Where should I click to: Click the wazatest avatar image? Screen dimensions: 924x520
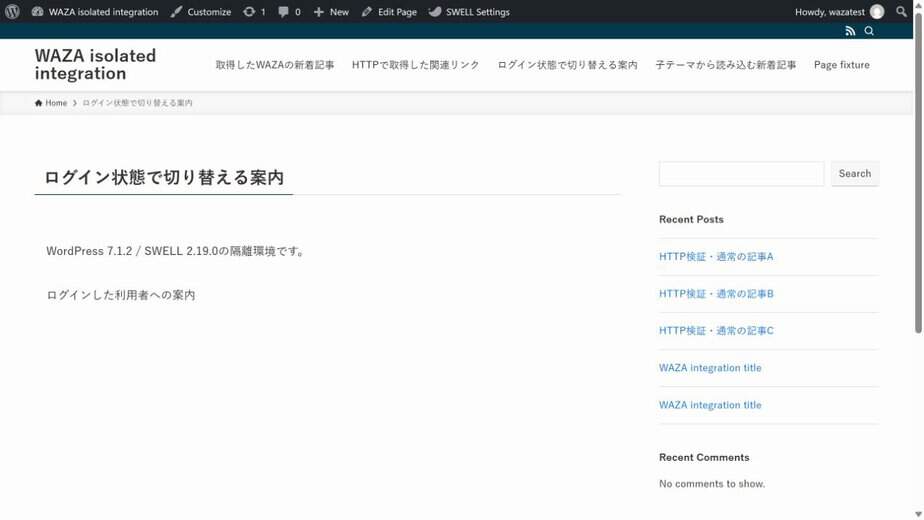(877, 12)
